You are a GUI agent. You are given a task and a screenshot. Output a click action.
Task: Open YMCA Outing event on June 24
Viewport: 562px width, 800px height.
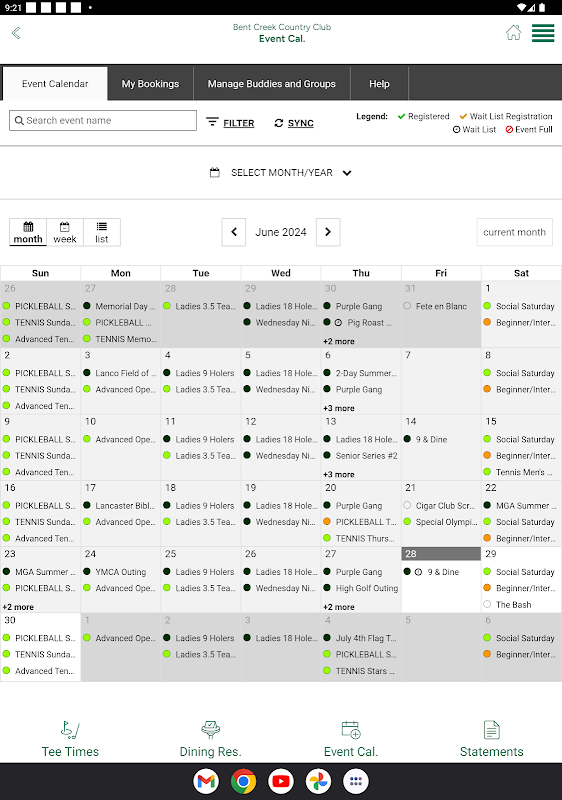pos(120,572)
